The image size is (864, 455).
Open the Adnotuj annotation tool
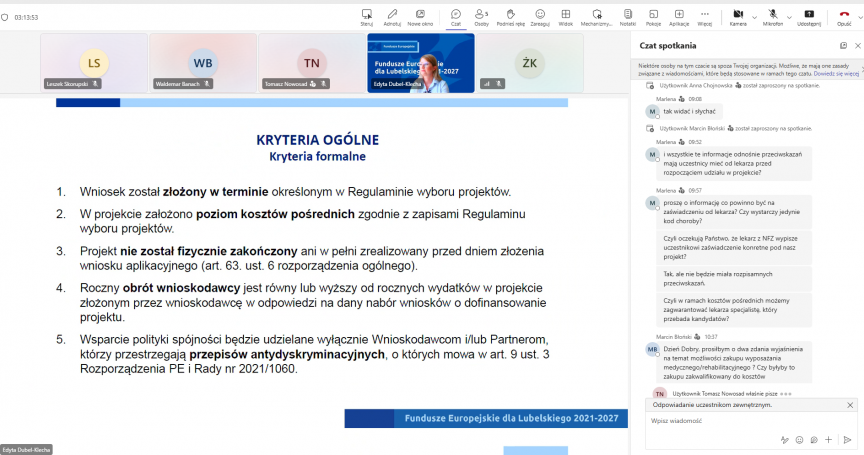[392, 17]
